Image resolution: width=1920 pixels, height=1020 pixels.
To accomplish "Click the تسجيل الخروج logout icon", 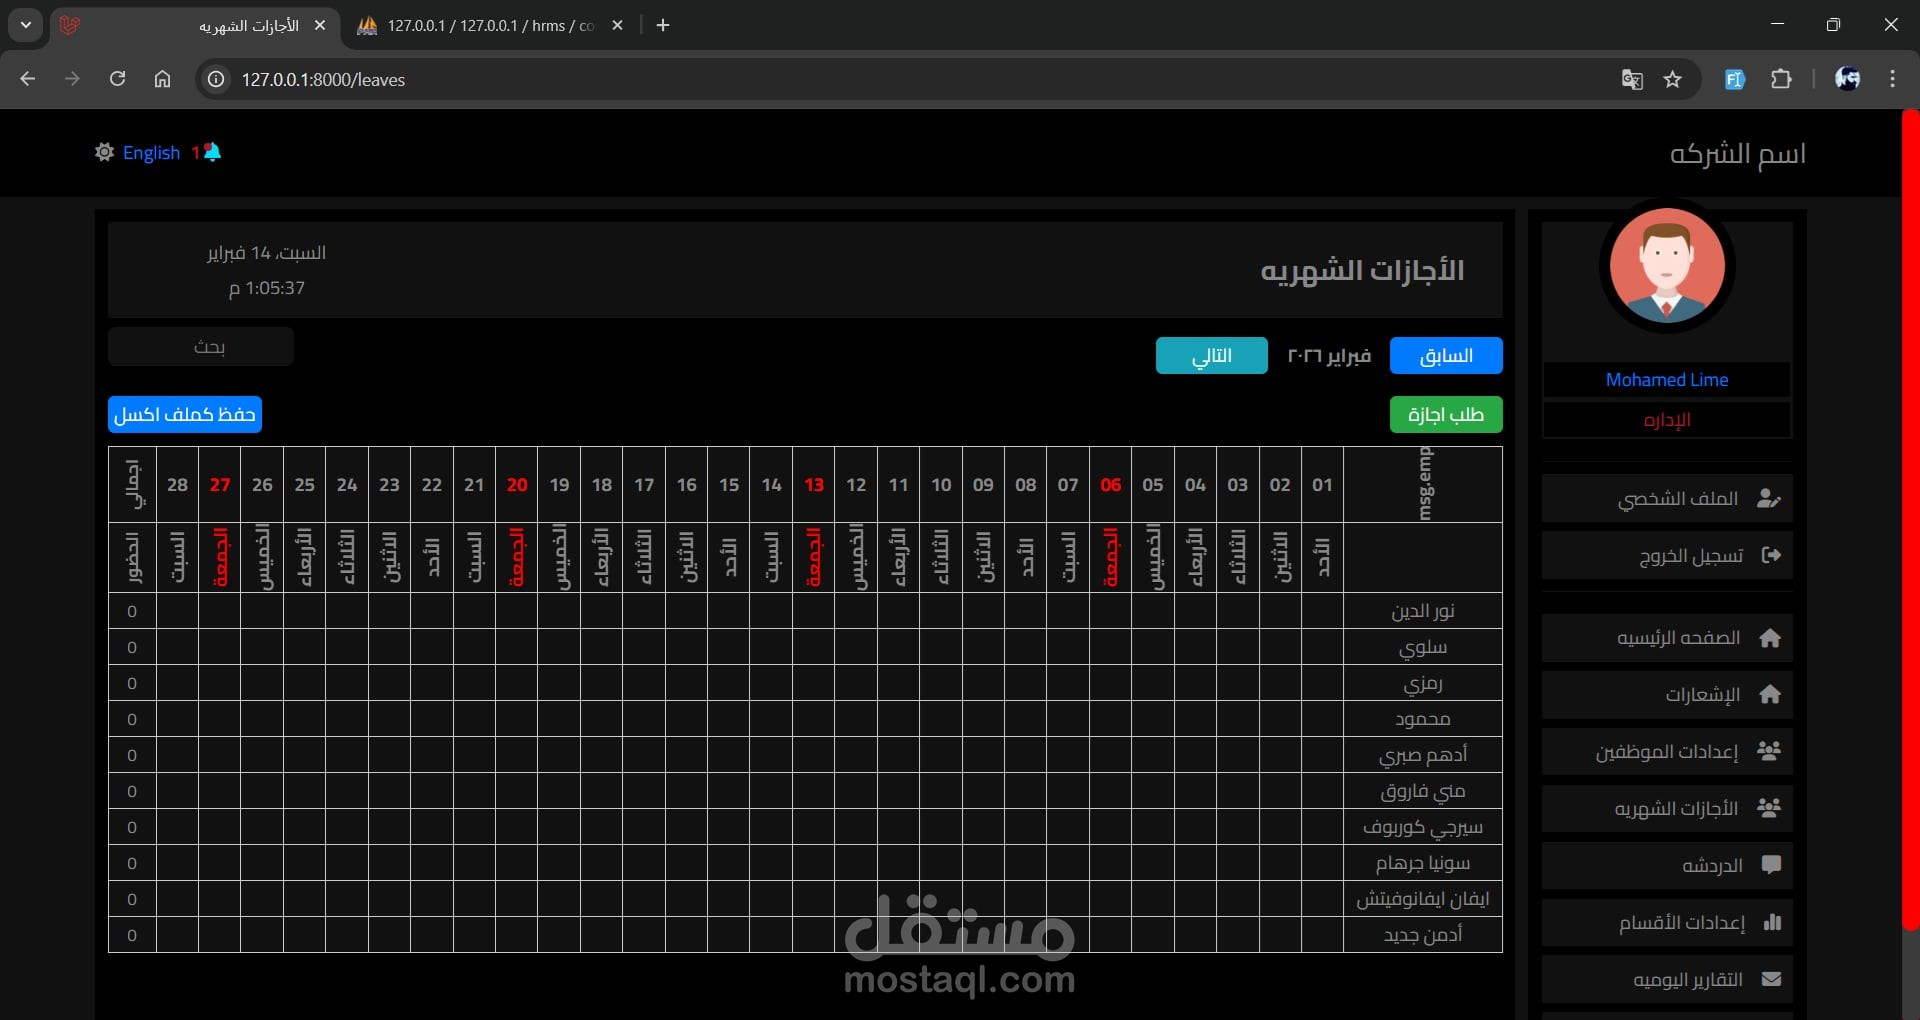I will [1772, 555].
